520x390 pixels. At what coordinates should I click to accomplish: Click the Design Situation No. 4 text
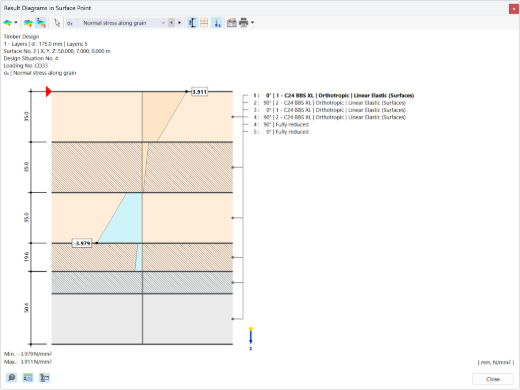(31, 58)
